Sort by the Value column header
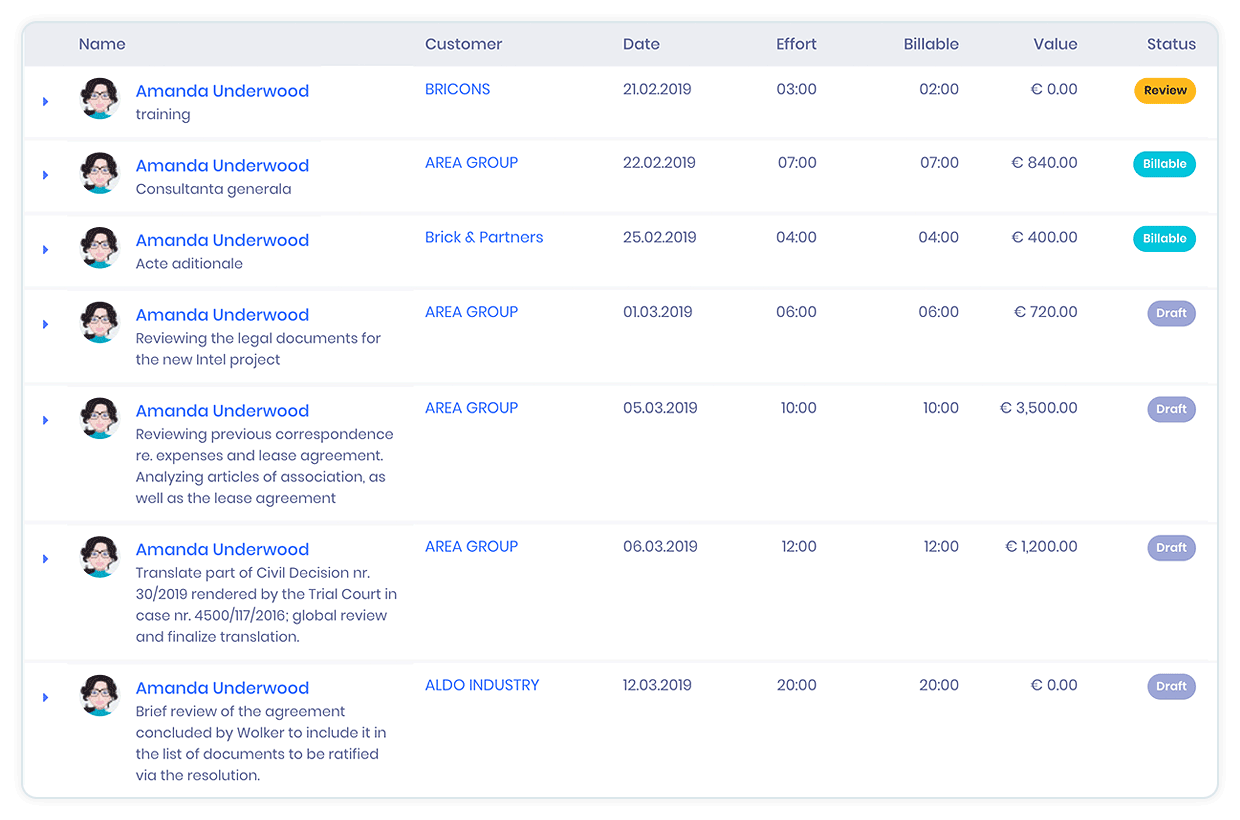Screen dimensions: 1240x820 (x=1055, y=44)
